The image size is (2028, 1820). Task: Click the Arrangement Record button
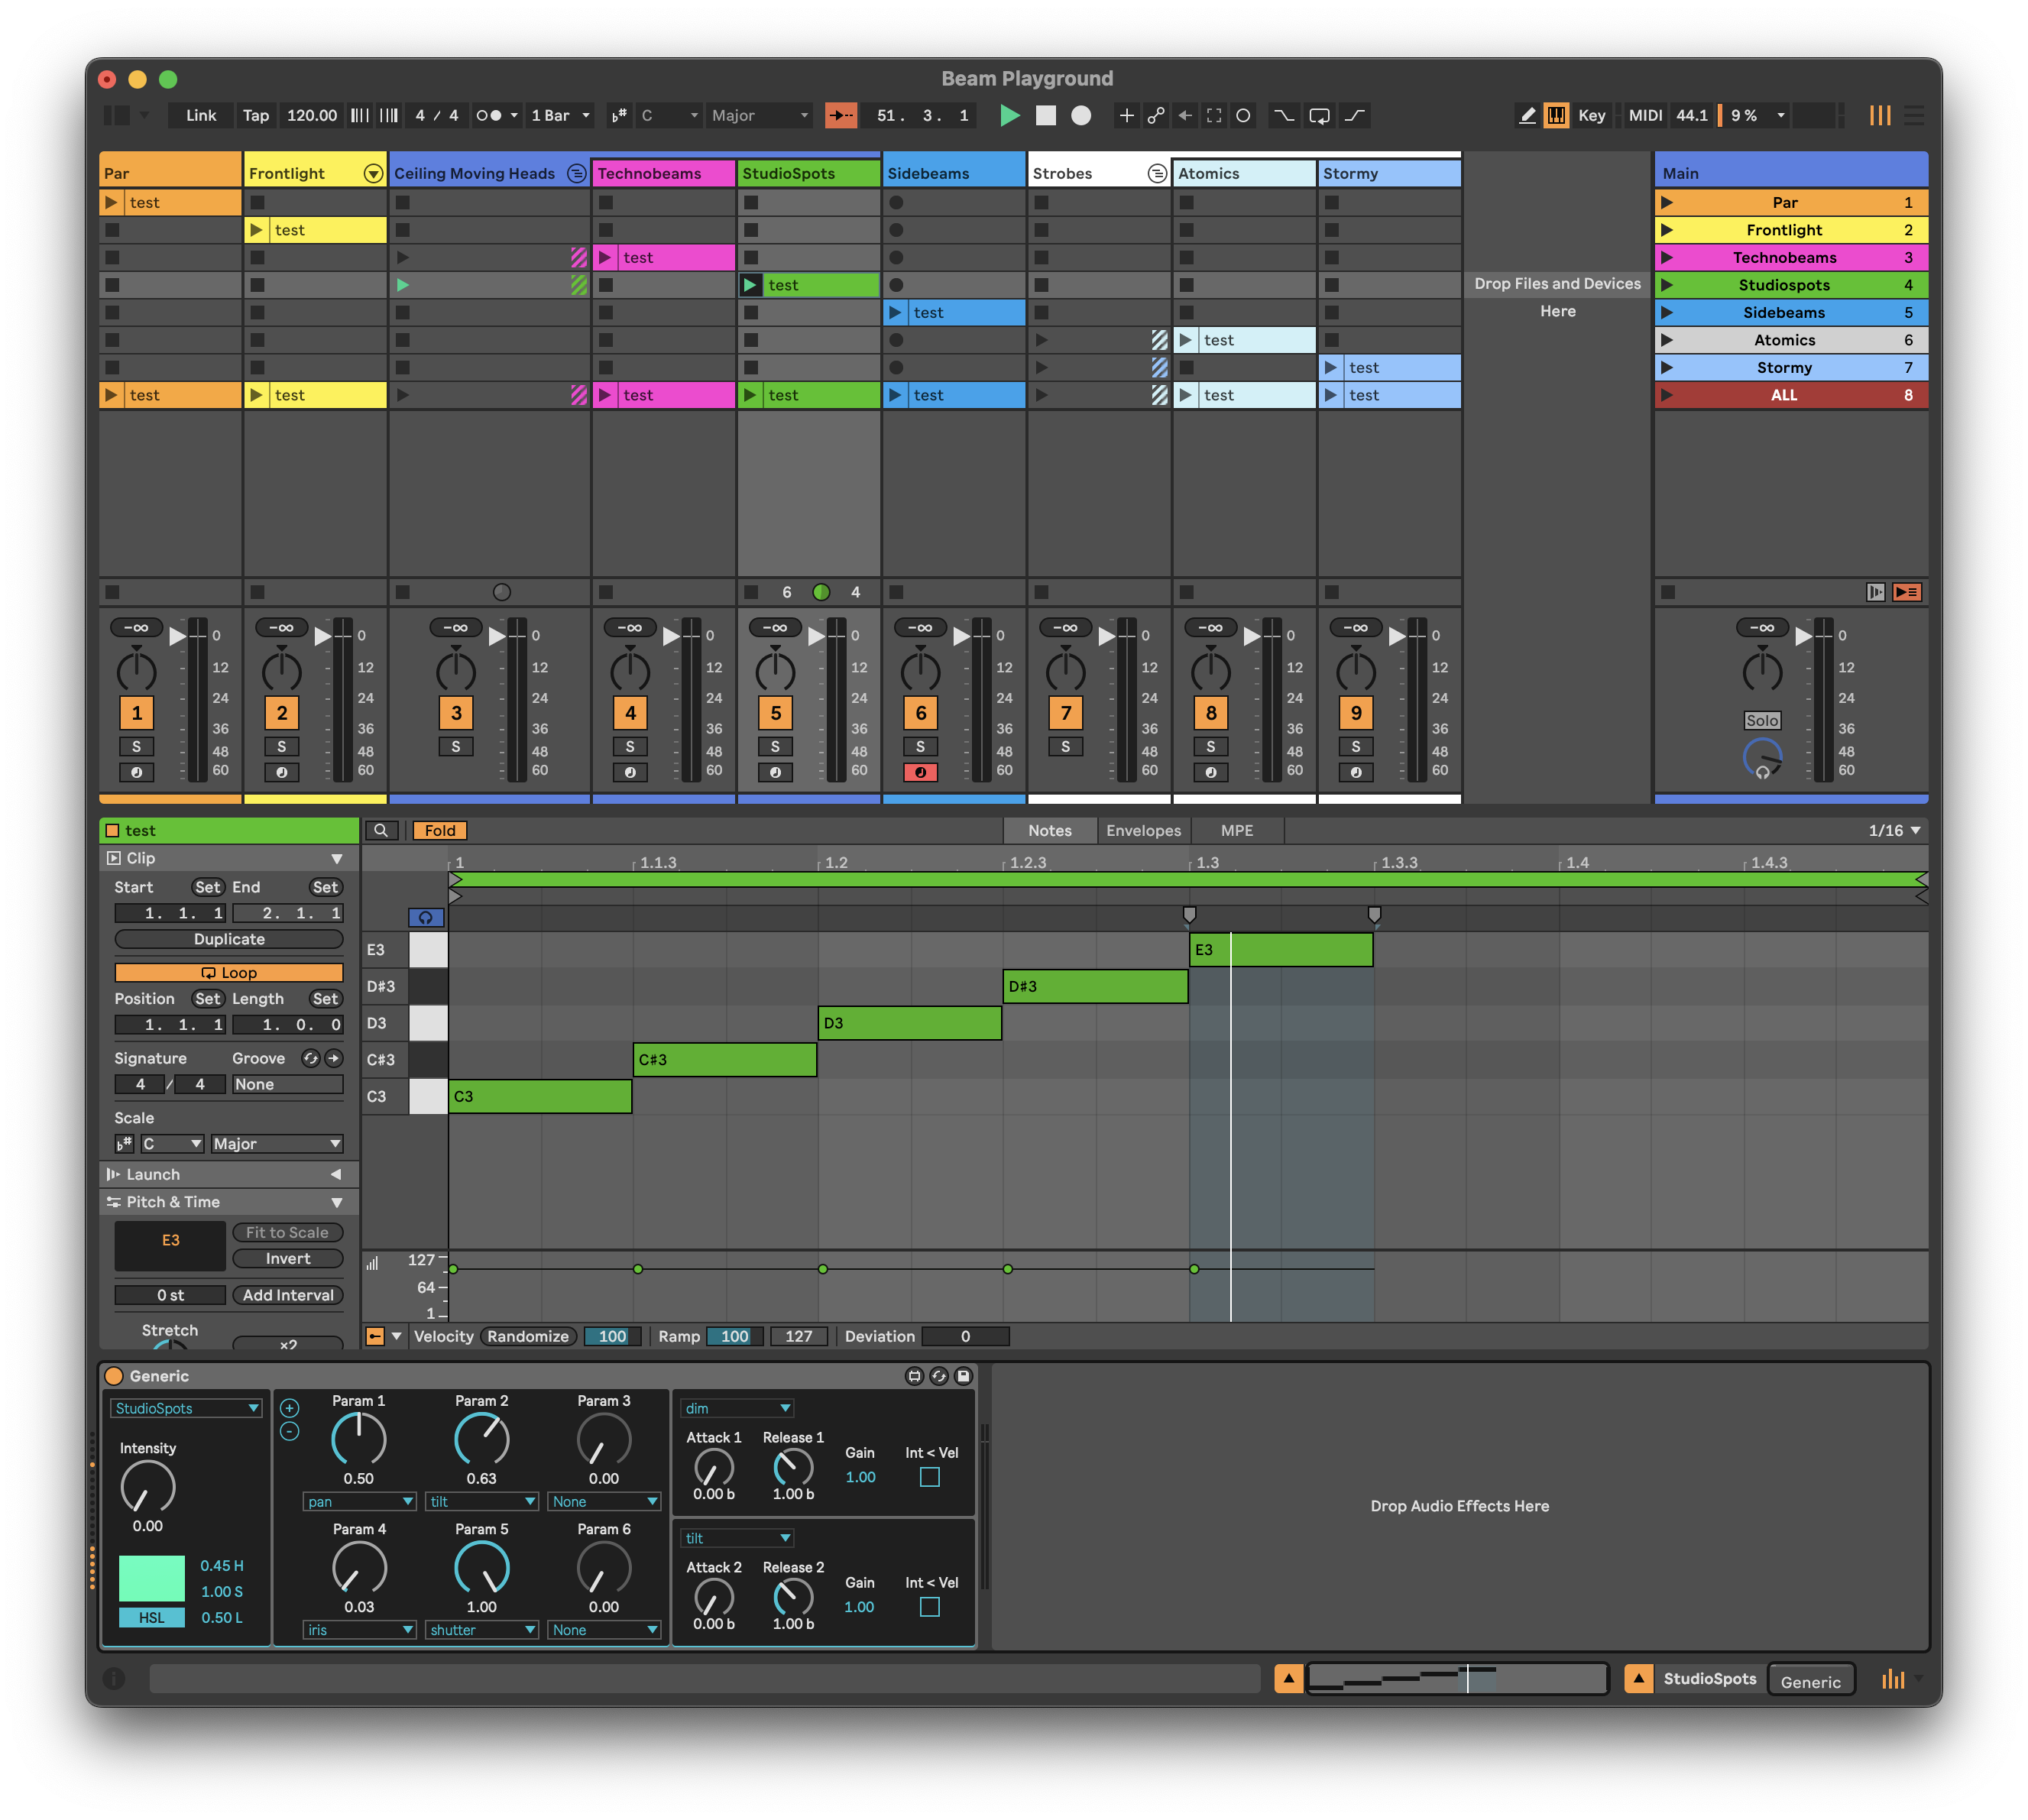[x=1081, y=116]
